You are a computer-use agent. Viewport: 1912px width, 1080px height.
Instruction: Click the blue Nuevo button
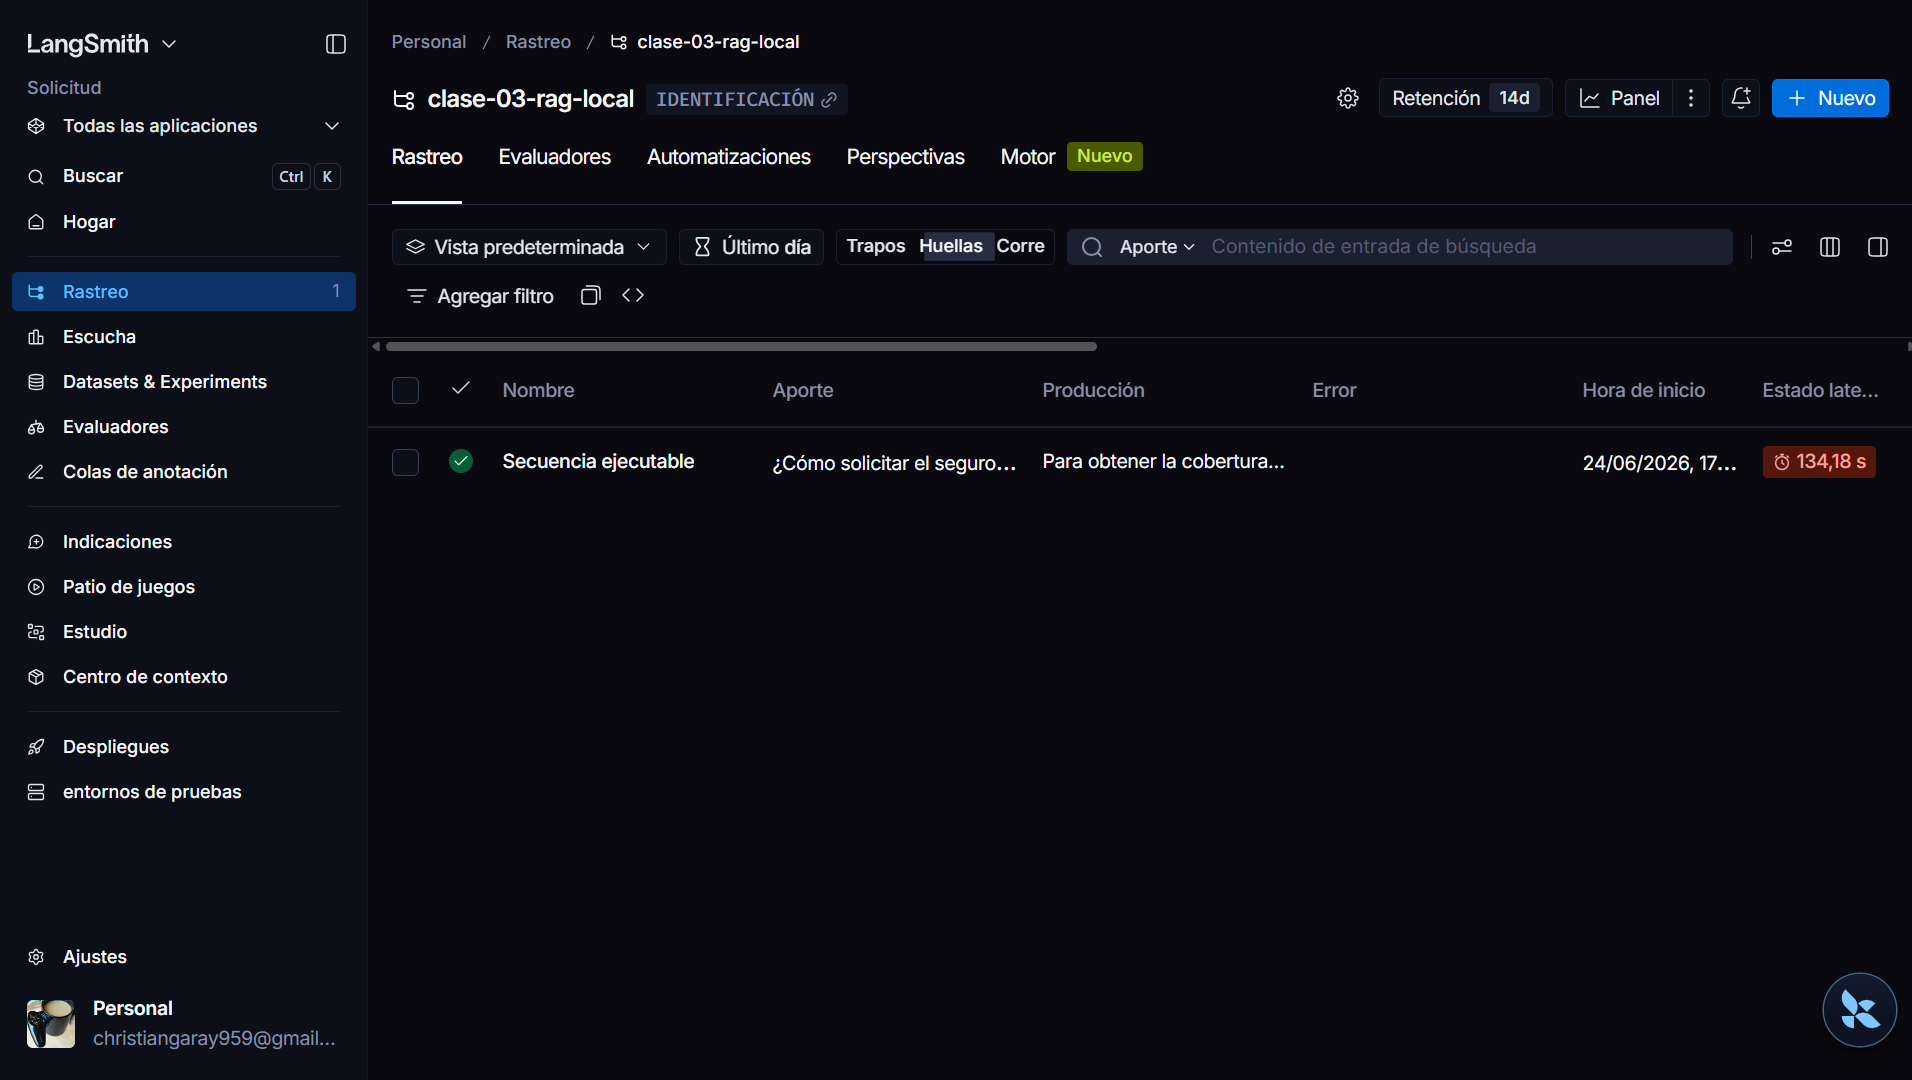click(1830, 98)
